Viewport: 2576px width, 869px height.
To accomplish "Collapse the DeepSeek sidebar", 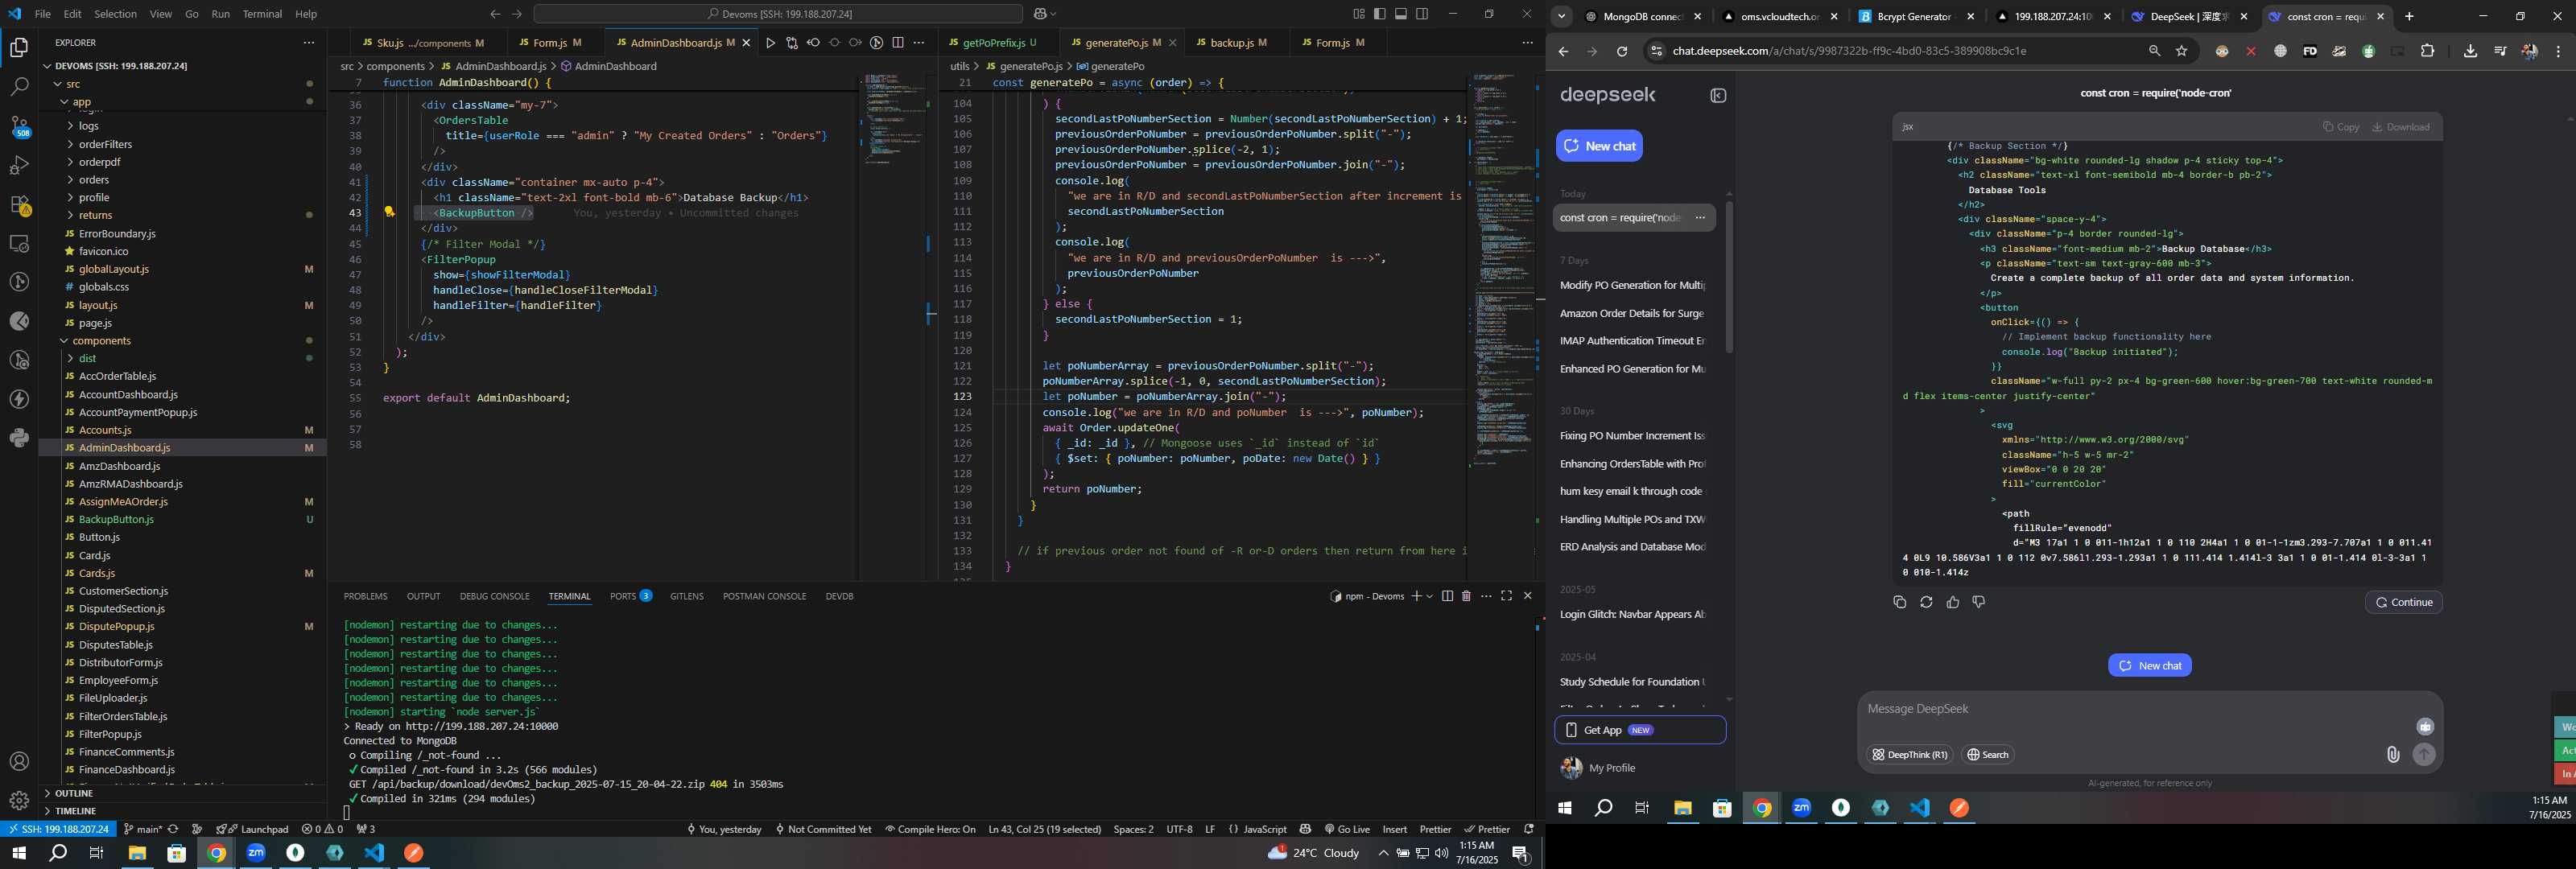I will coord(1718,96).
